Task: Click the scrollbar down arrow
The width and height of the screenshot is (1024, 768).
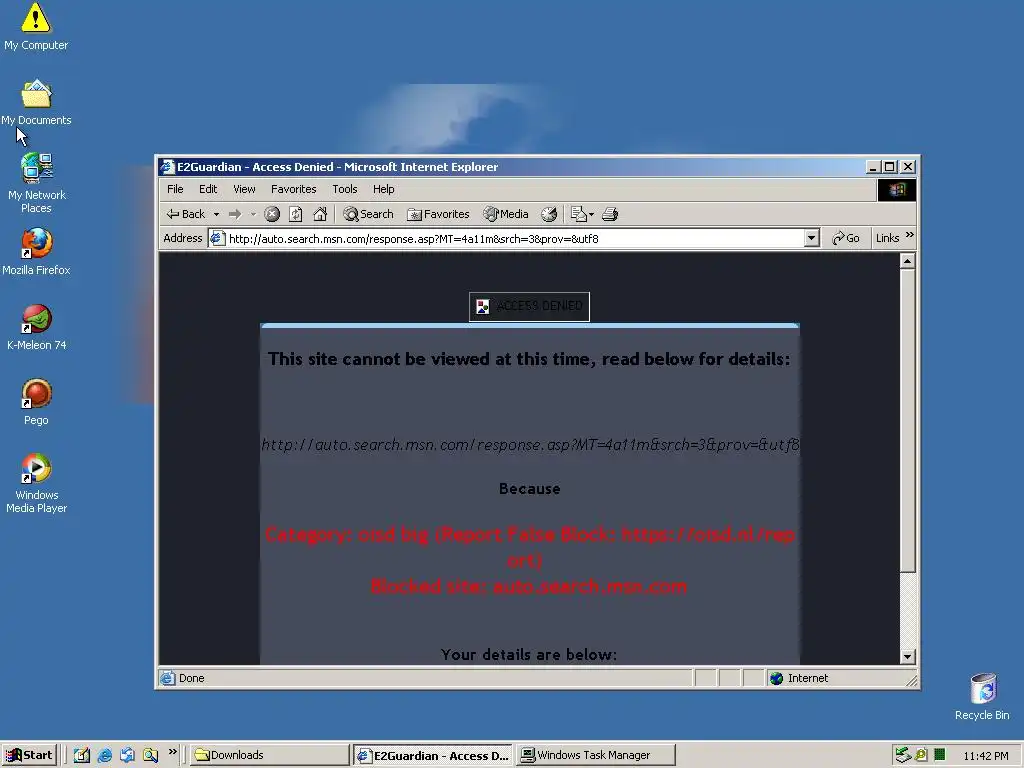Action: 907,657
